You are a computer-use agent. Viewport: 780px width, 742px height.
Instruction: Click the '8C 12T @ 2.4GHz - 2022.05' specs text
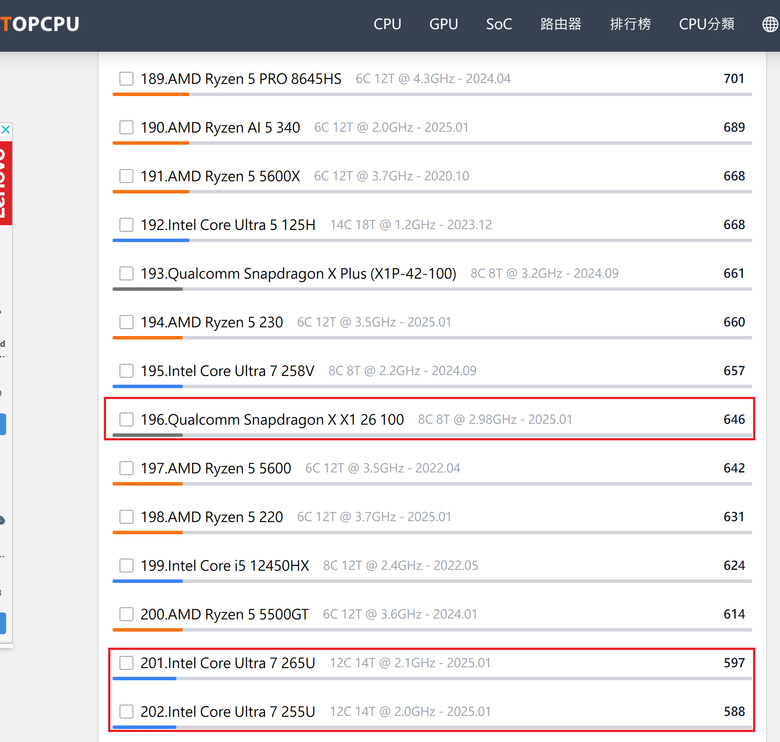coord(400,565)
